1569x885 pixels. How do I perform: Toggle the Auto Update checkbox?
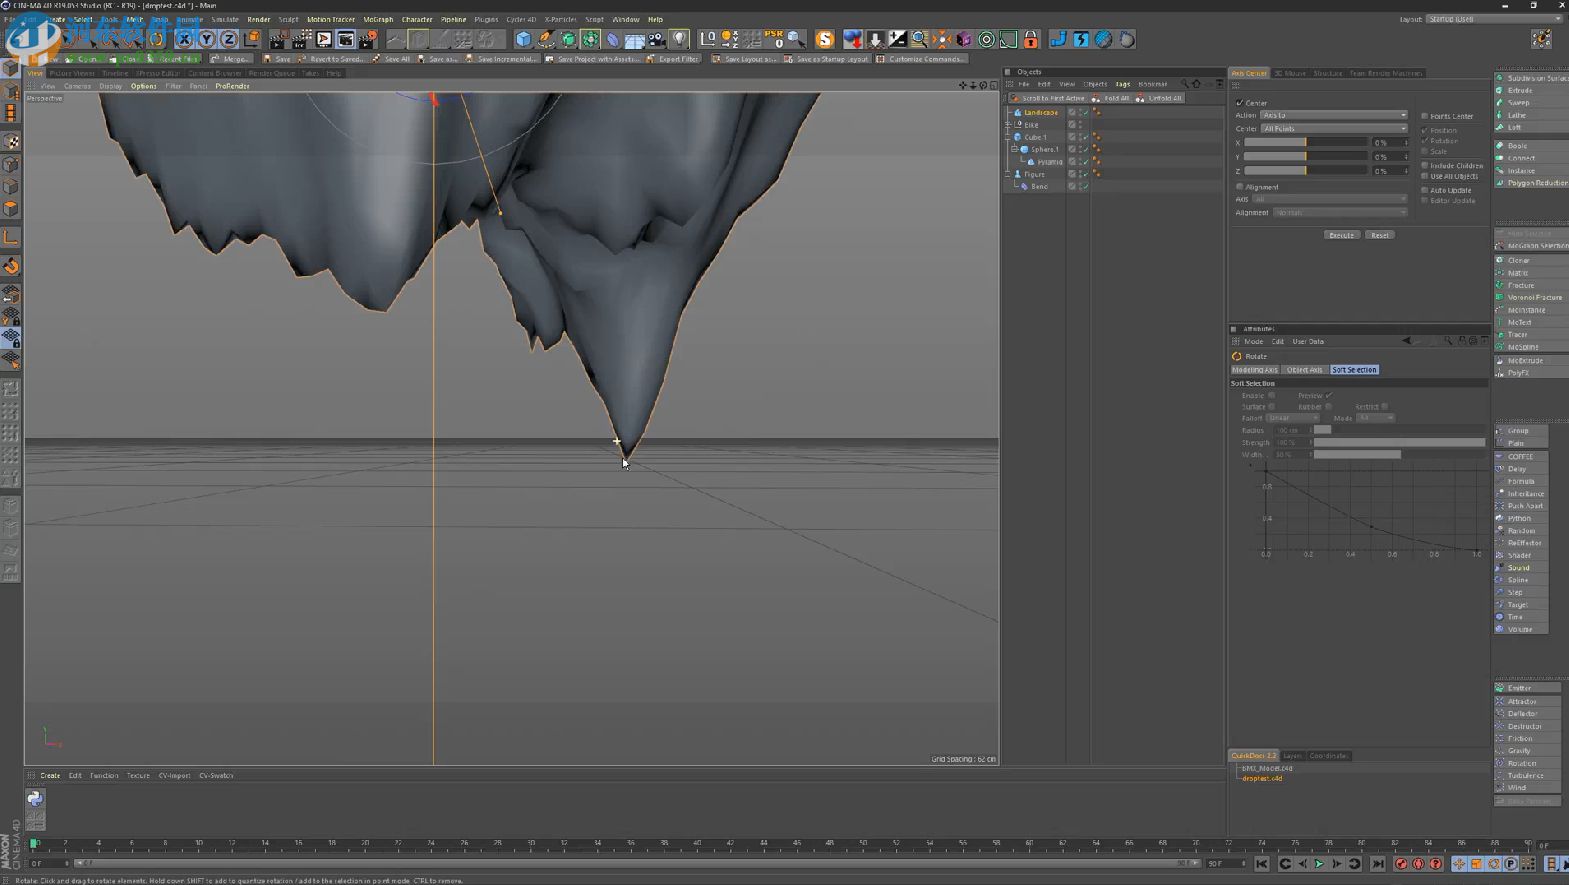(1425, 190)
